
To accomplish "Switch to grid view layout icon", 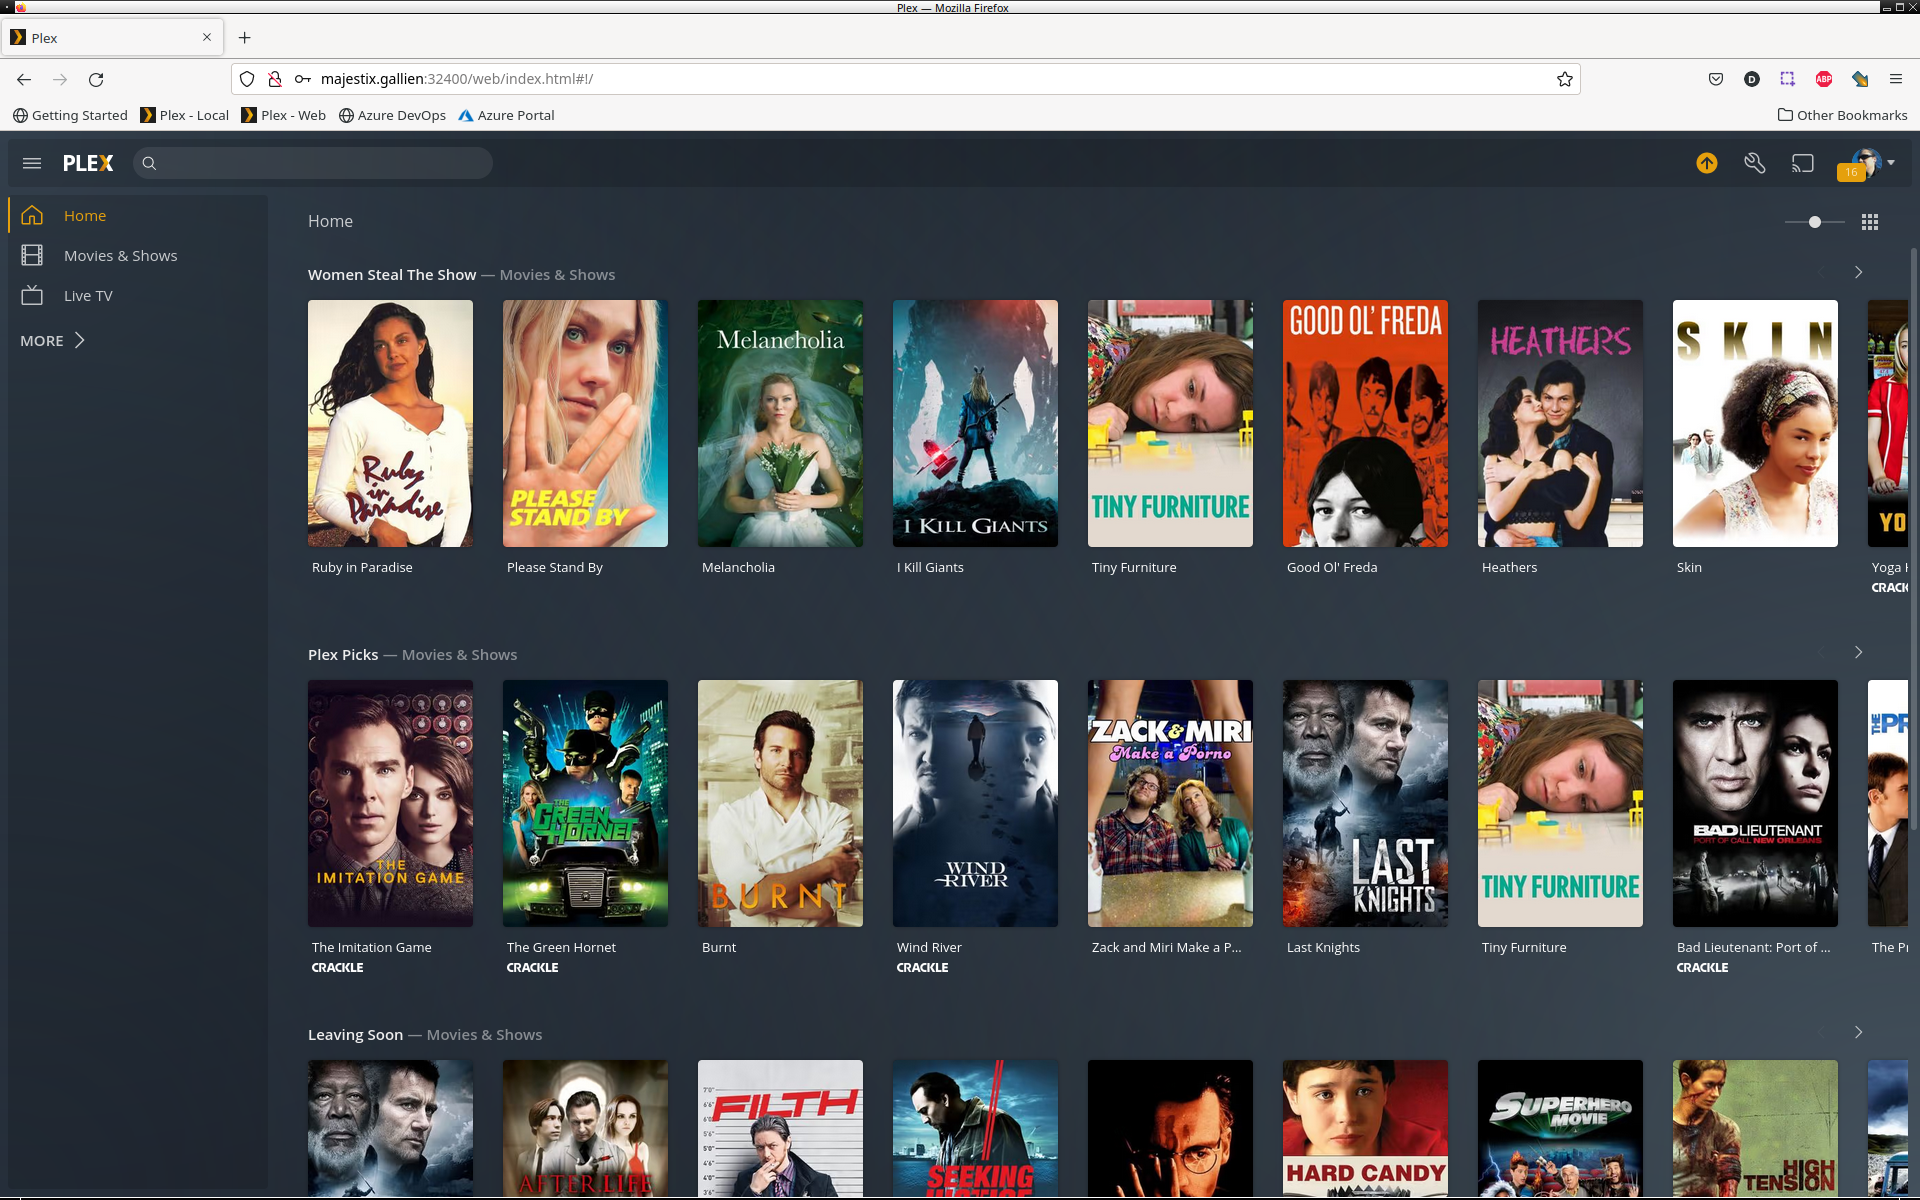I will tap(1870, 222).
